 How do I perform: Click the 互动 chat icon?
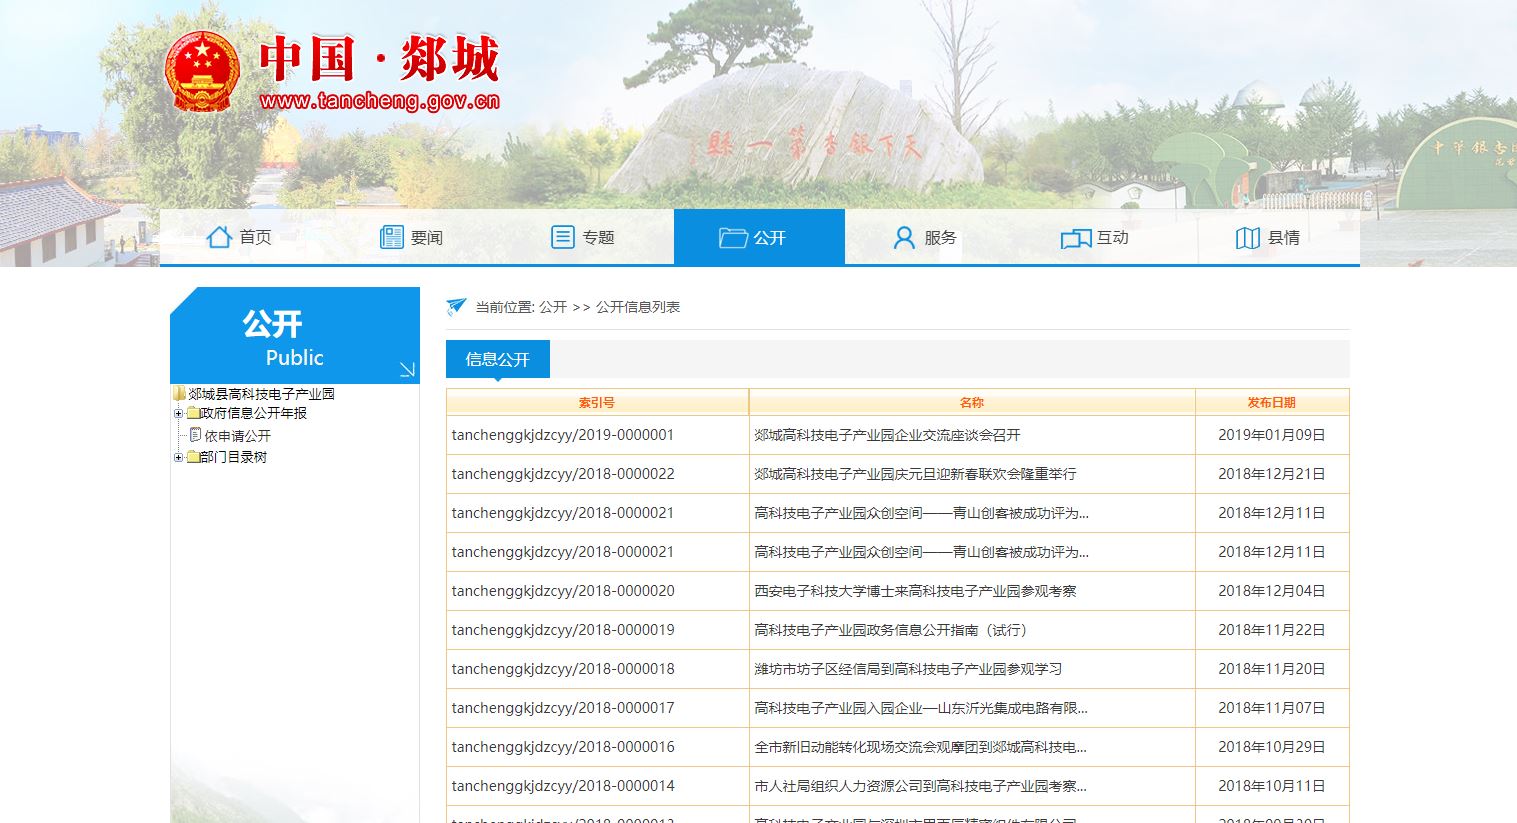point(1075,238)
